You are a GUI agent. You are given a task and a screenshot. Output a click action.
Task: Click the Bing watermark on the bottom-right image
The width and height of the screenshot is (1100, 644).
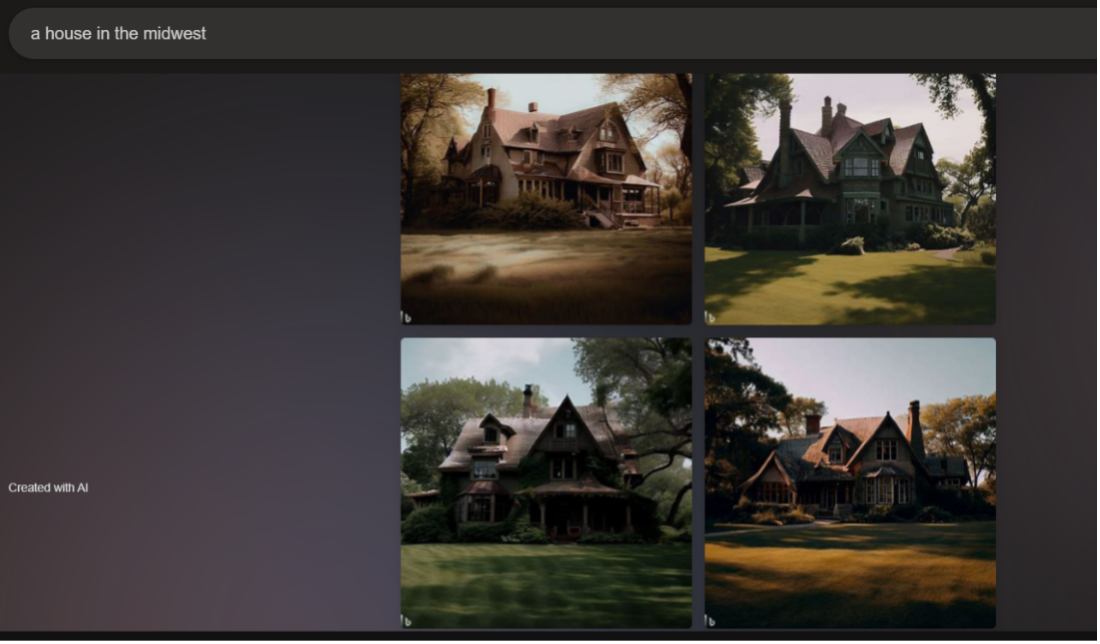click(x=711, y=621)
